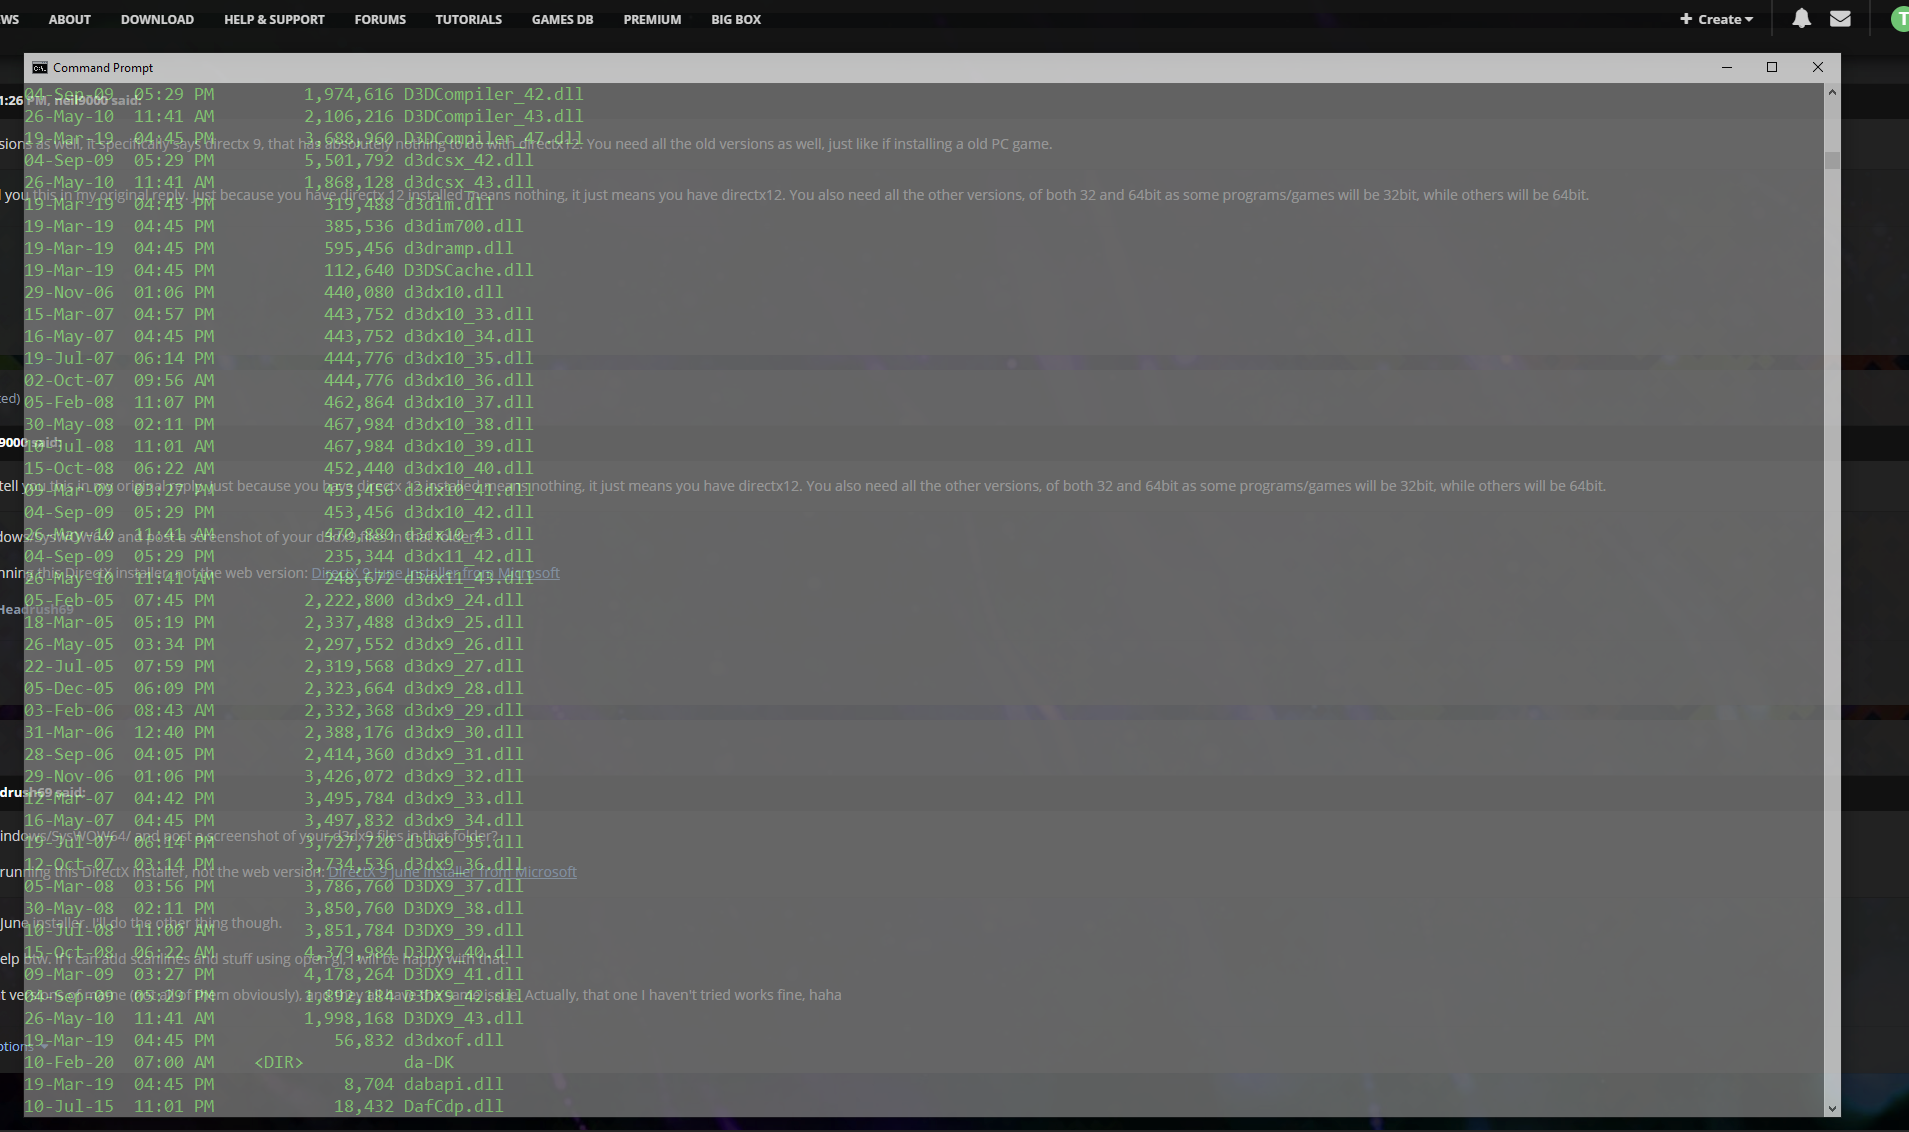Open the ABOUT menu item
This screenshot has height=1132, width=1909.
[x=70, y=19]
